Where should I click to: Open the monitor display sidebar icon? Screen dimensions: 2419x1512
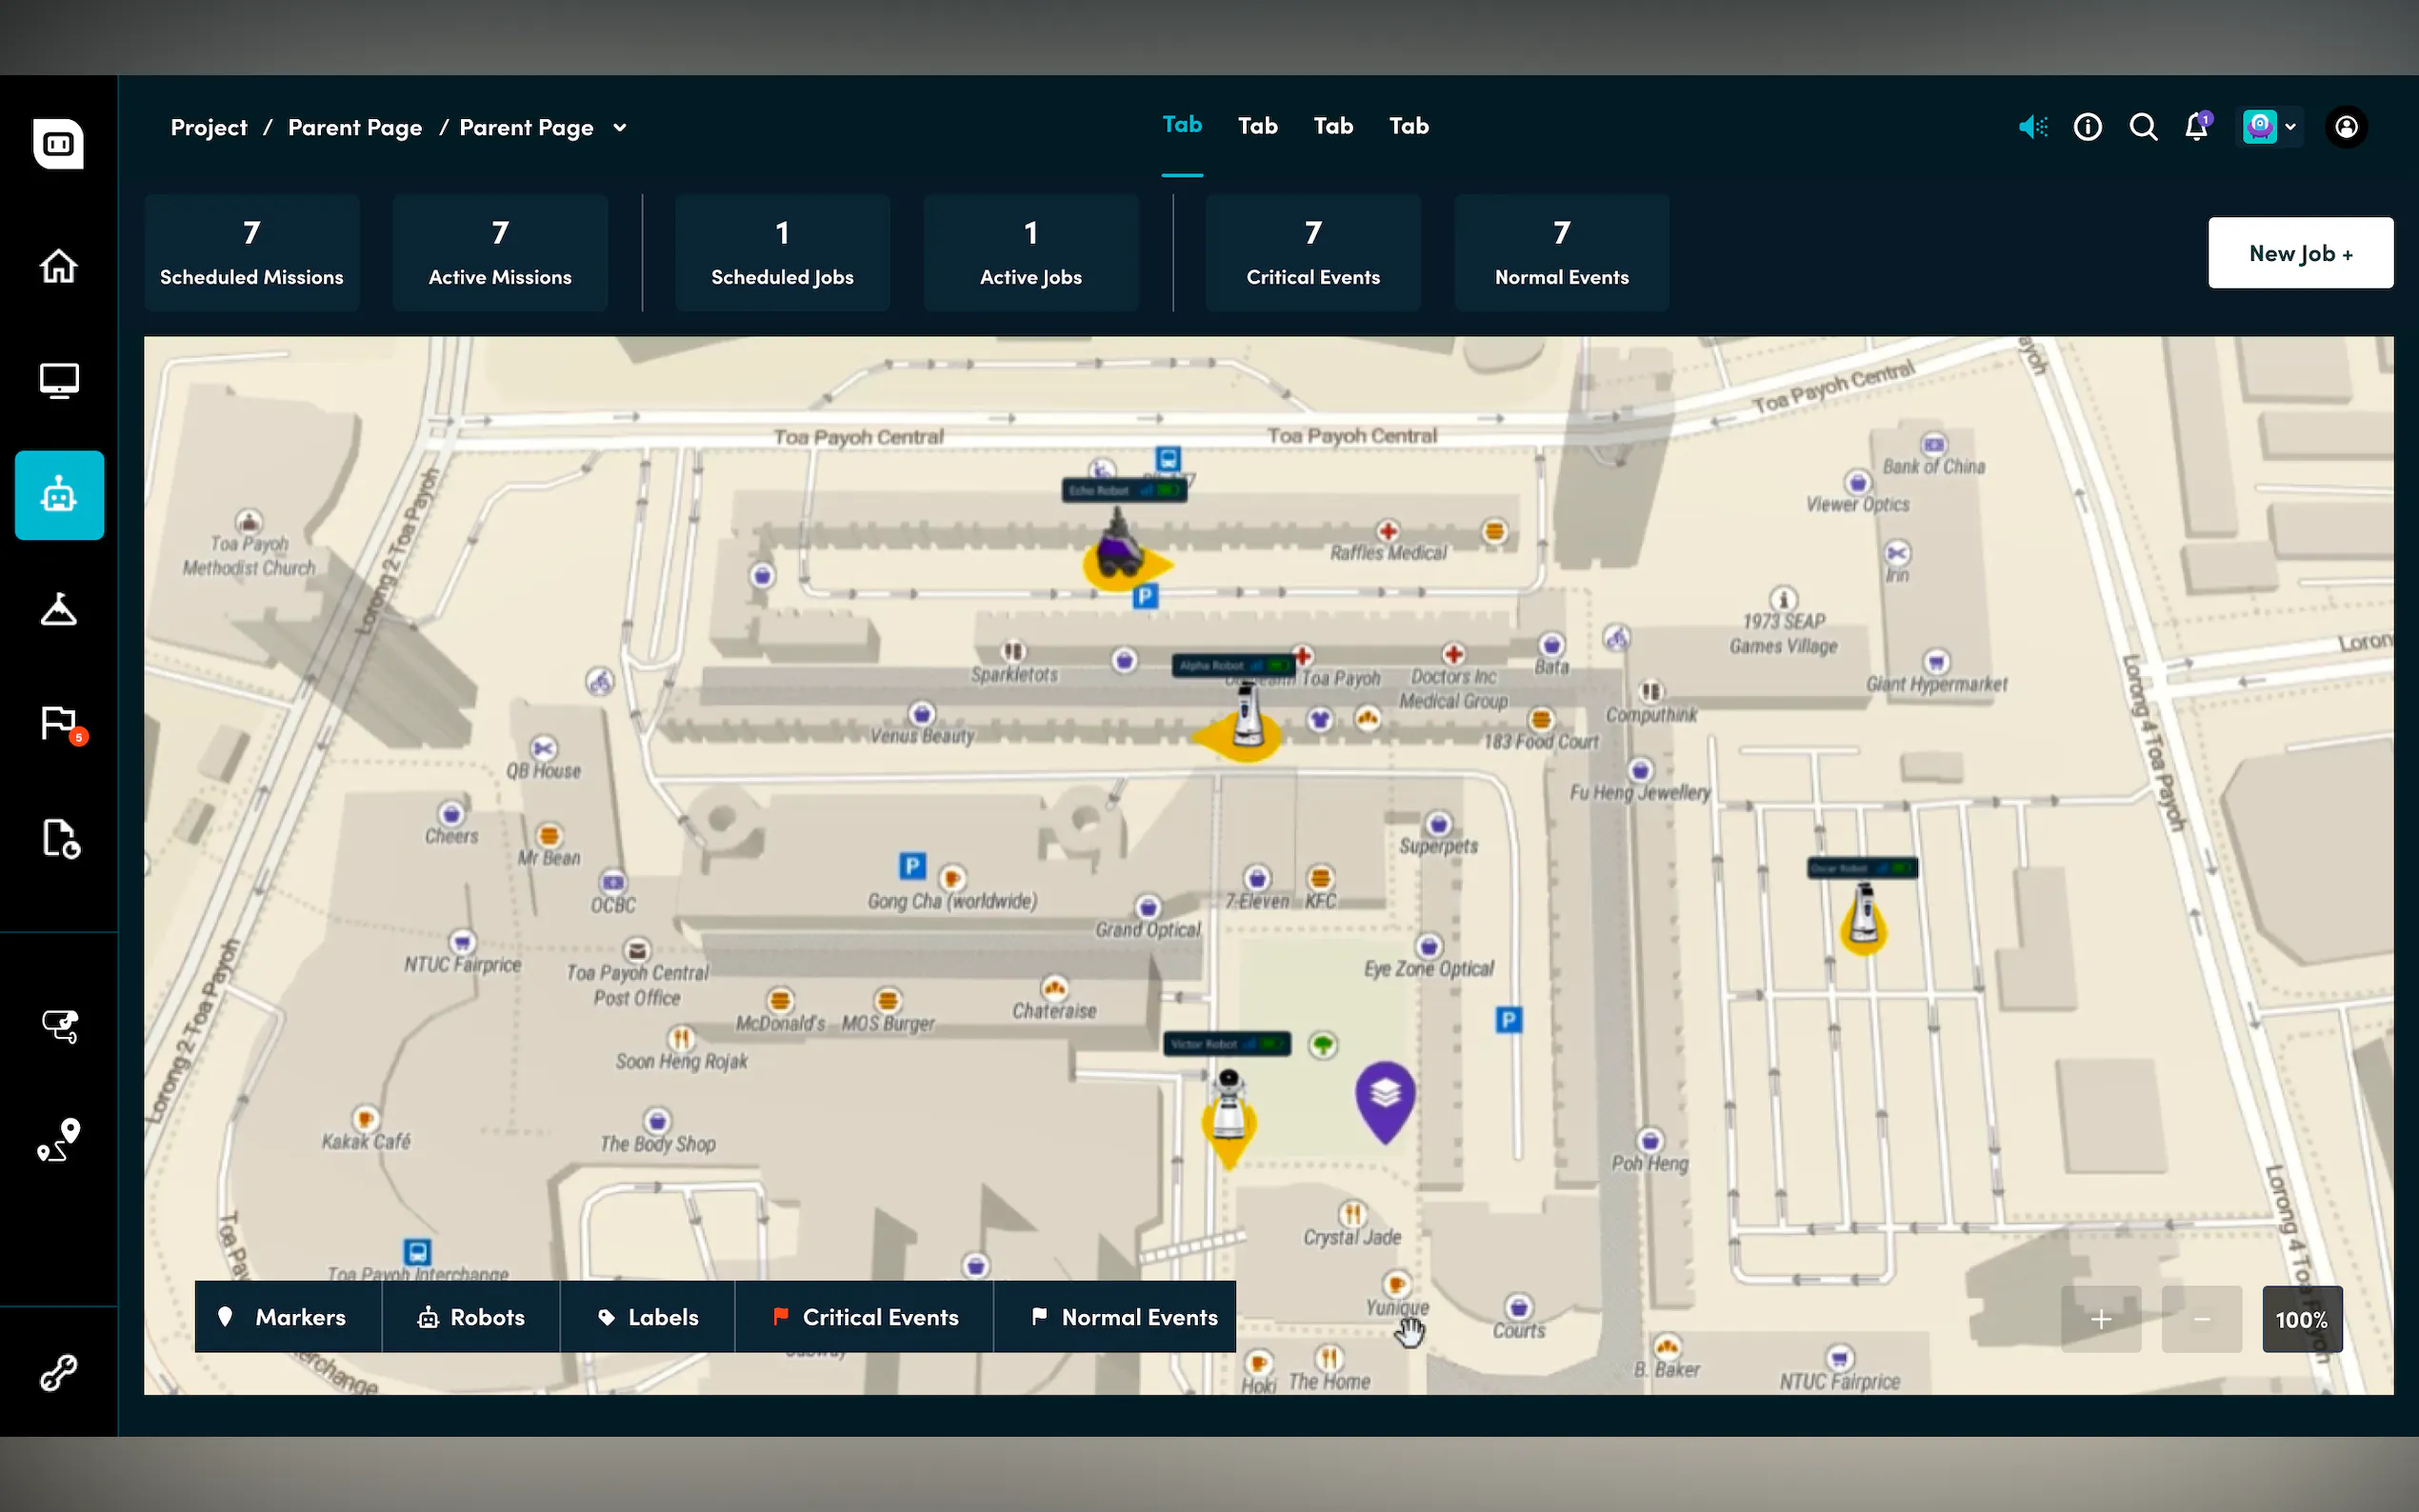59,381
